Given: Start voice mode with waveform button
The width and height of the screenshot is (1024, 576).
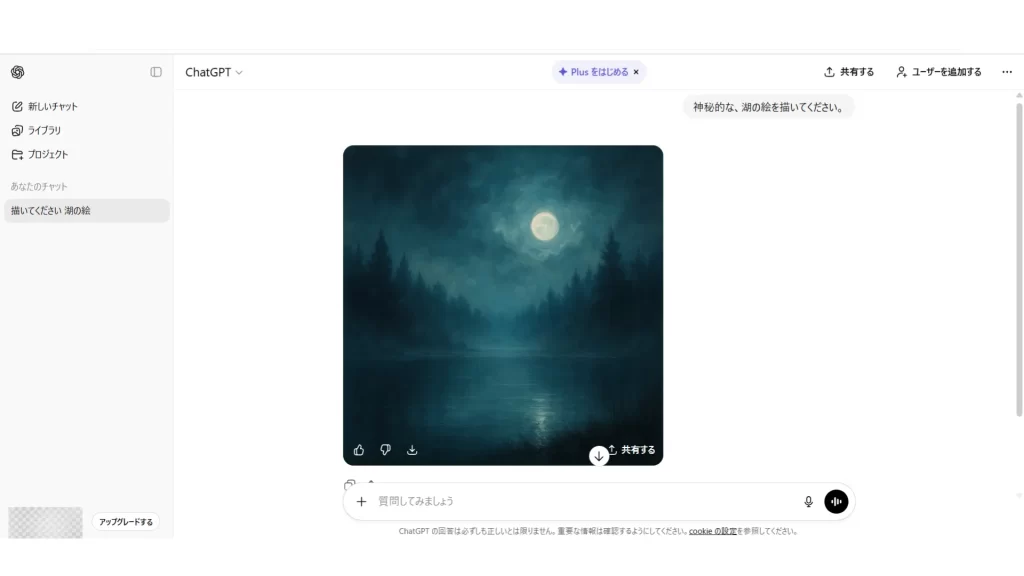Looking at the screenshot, I should (x=836, y=501).
